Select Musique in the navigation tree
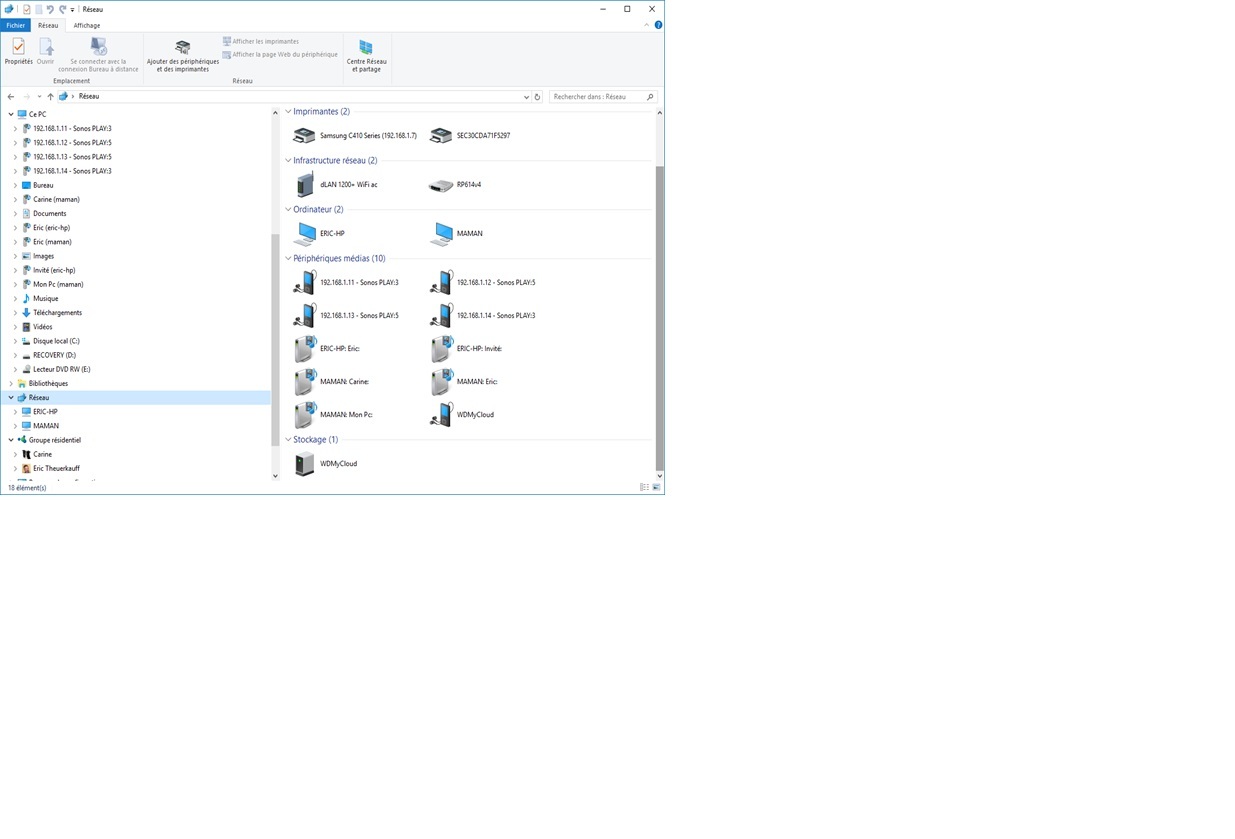The height and width of the screenshot is (839, 1235). pos(45,299)
